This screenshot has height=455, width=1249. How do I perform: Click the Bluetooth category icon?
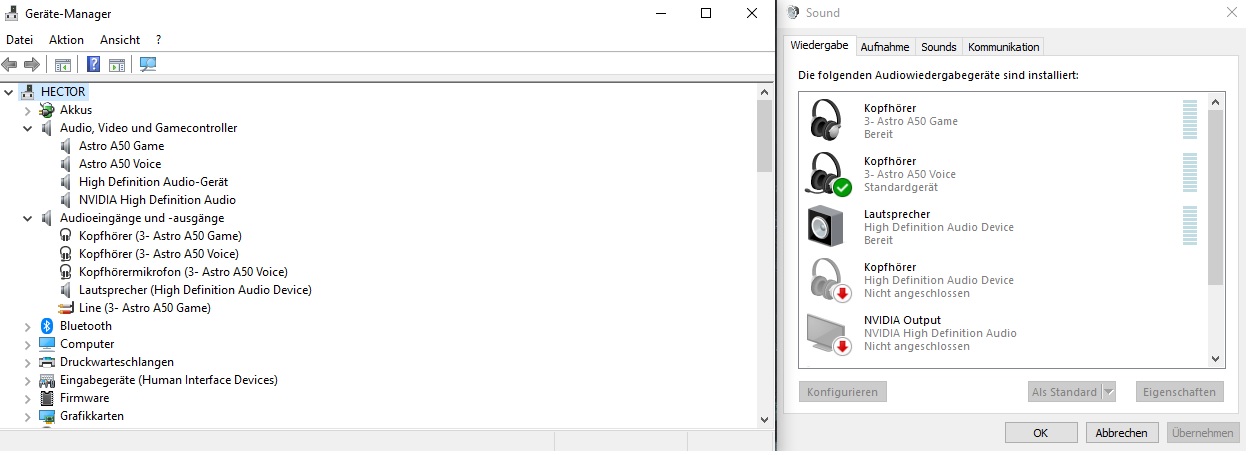[47, 326]
